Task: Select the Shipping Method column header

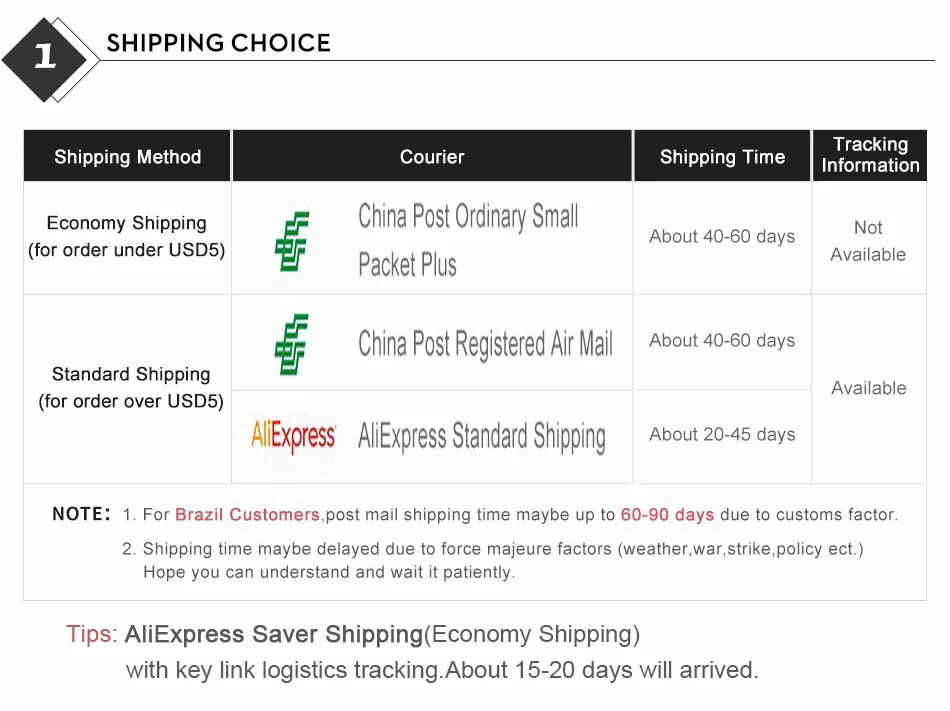Action: click(x=127, y=156)
